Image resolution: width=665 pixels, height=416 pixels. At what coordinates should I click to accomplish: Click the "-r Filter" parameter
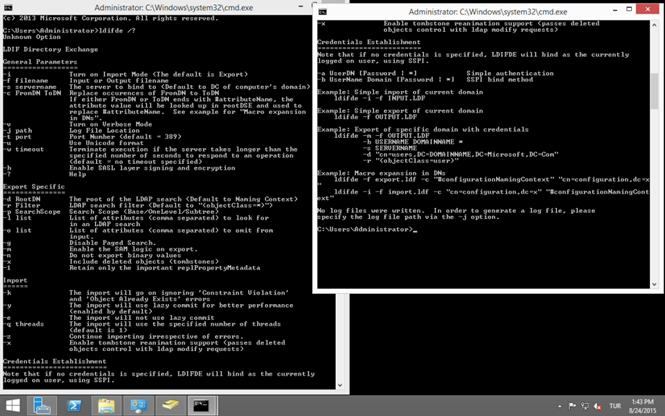pyautogui.click(x=22, y=205)
